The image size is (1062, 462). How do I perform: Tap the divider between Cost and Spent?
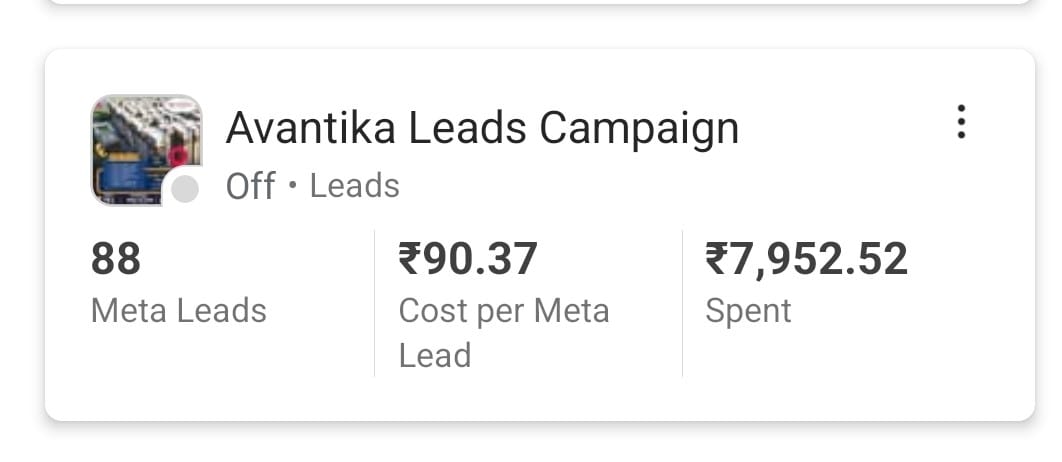click(682, 303)
